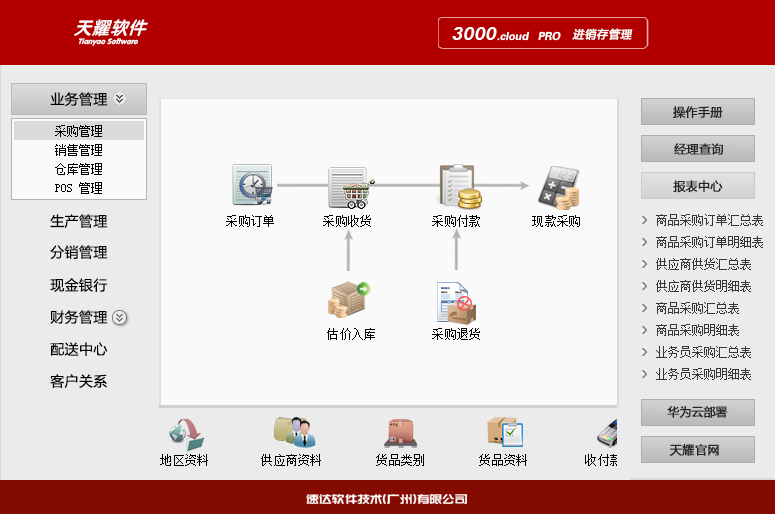Open 生产管理 in the left sidebar
Screen dimensions: 775x514
79,221
